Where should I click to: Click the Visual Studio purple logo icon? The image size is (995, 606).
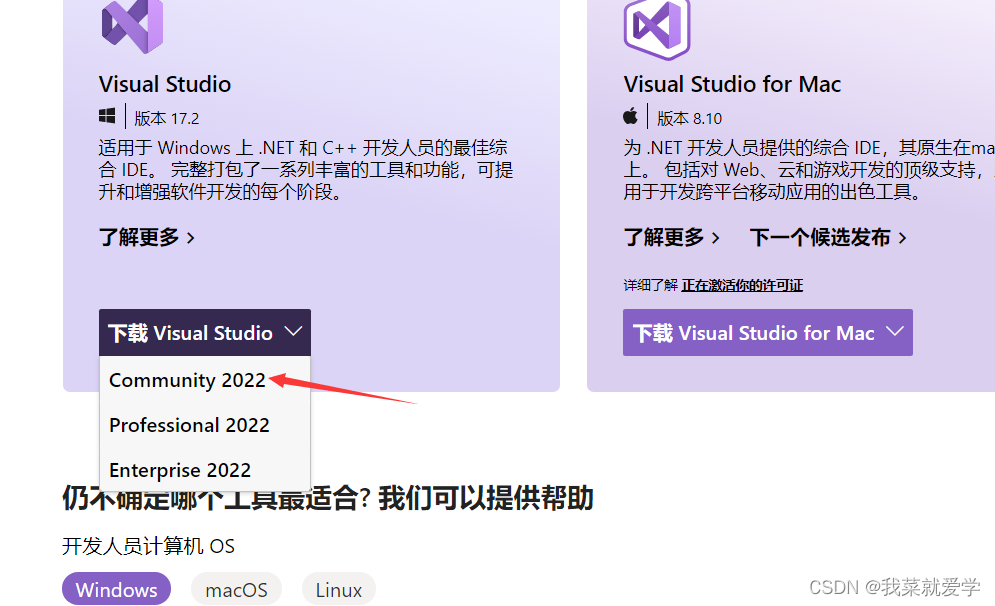coord(133,26)
